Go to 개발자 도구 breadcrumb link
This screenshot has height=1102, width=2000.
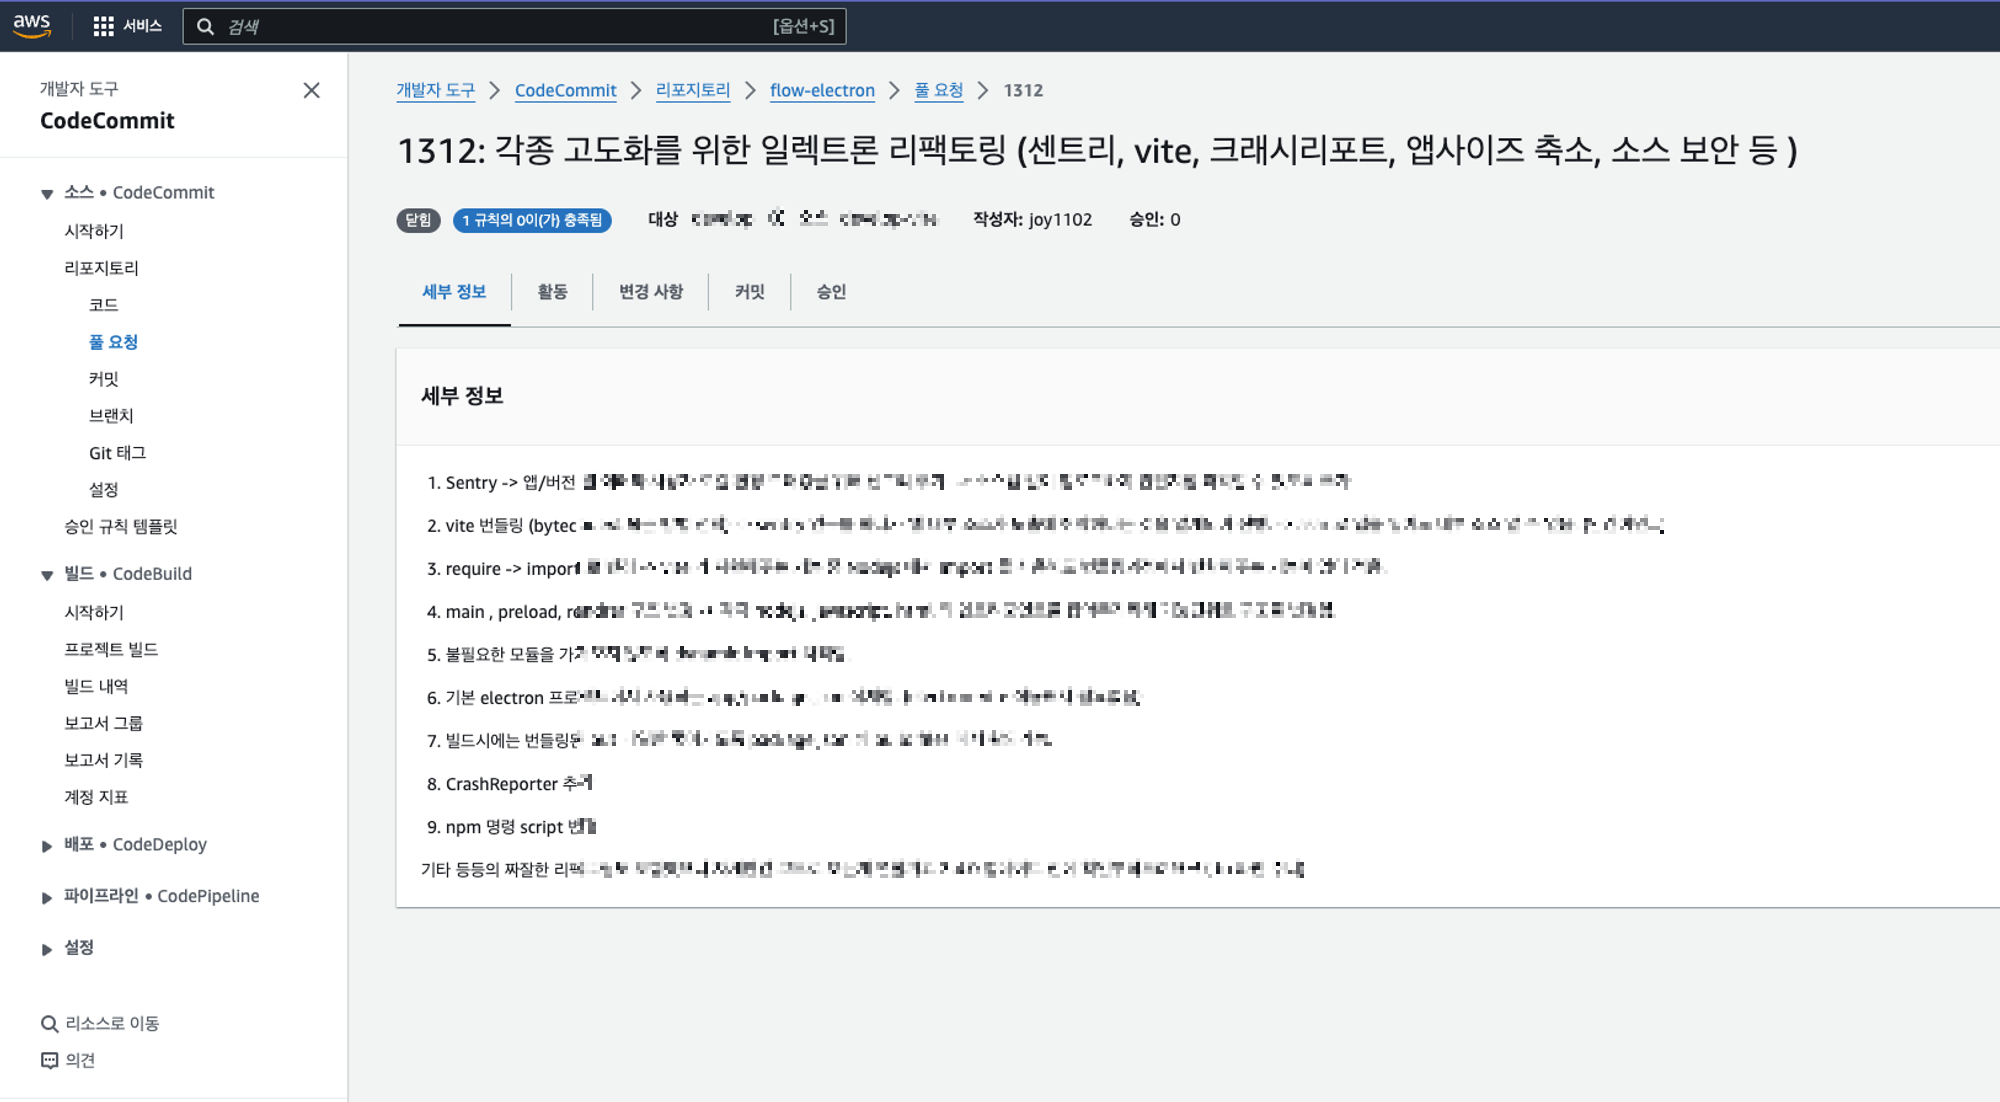pos(435,90)
